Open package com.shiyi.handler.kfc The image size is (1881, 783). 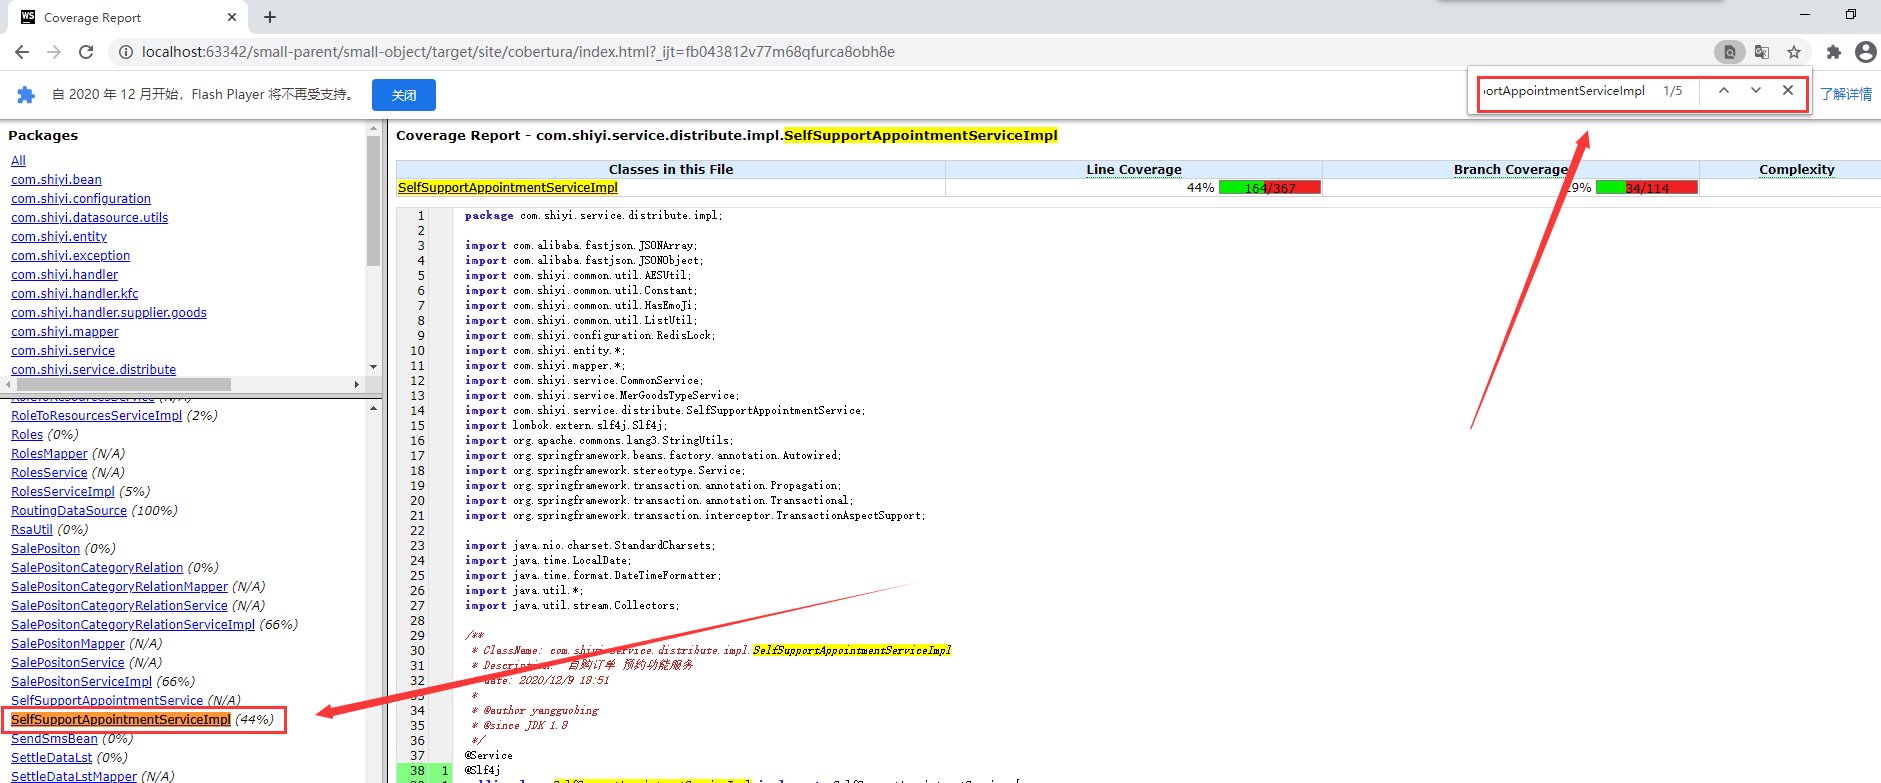click(x=75, y=294)
